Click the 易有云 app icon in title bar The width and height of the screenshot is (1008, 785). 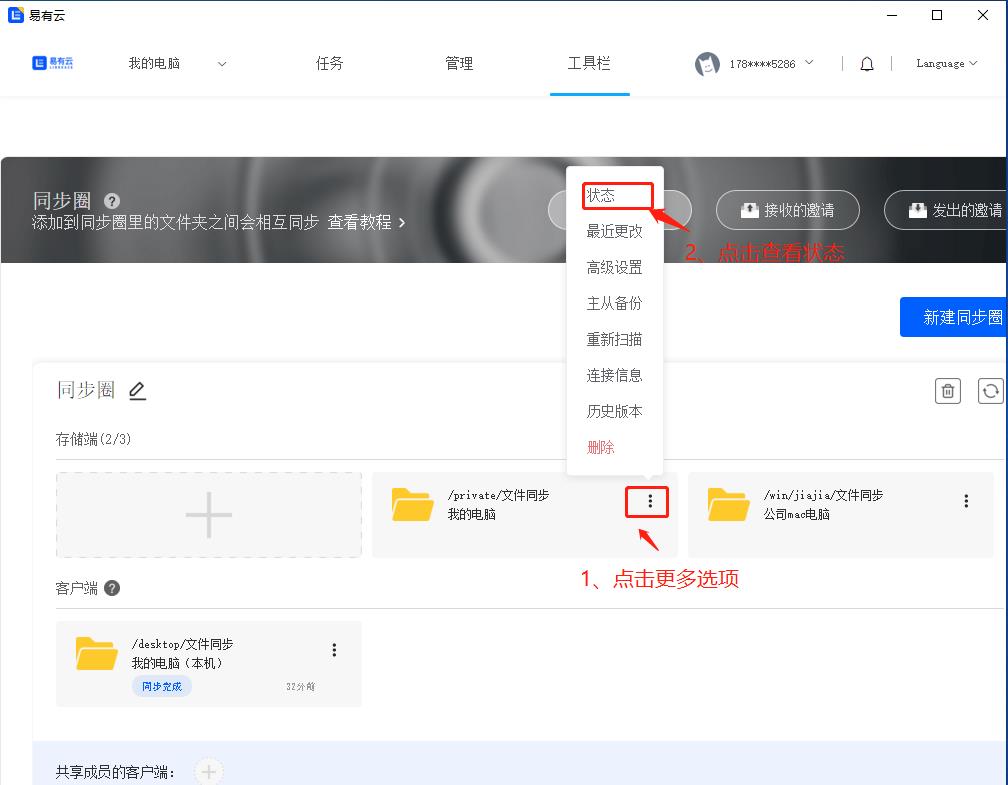point(16,15)
